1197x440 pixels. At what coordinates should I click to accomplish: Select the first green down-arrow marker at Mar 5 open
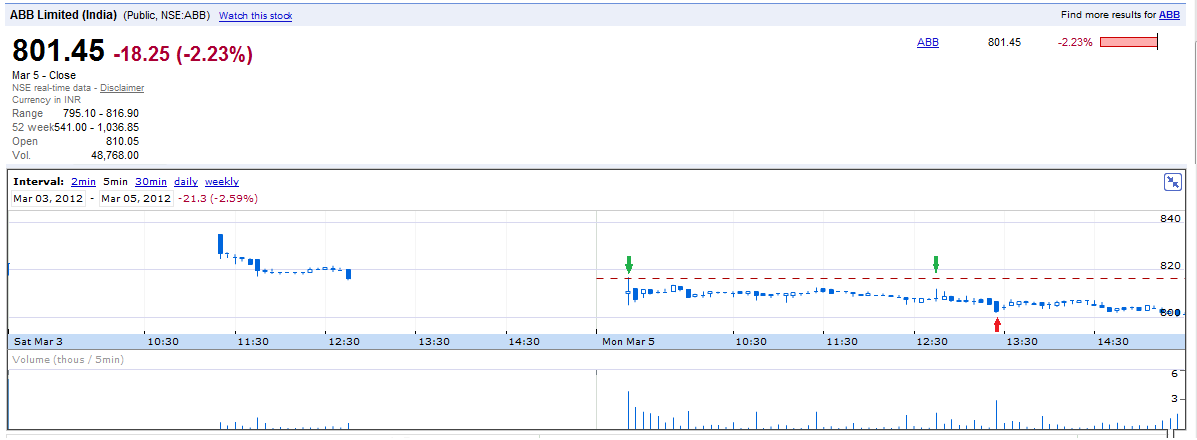(x=629, y=264)
